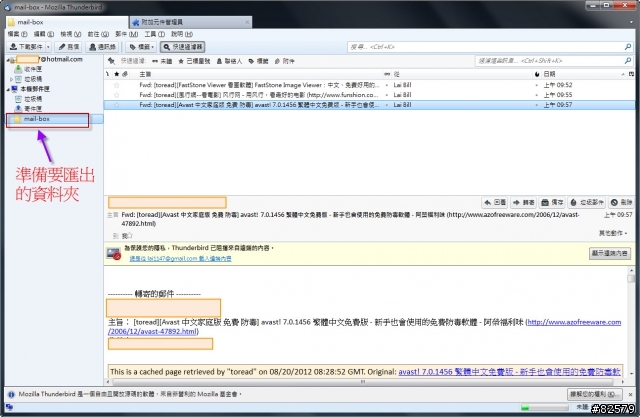This screenshot has height=417, width=640.
Task: Open the Other Actions (其他動作) dropdown
Action: pos(613,233)
